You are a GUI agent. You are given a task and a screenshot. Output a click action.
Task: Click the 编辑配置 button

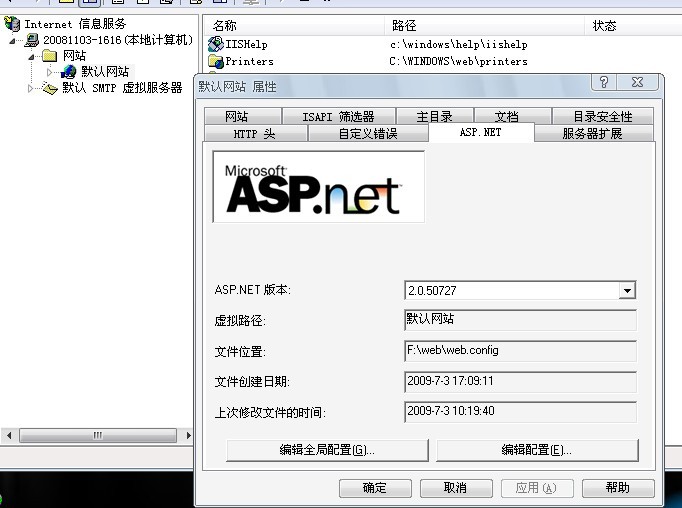pos(536,450)
